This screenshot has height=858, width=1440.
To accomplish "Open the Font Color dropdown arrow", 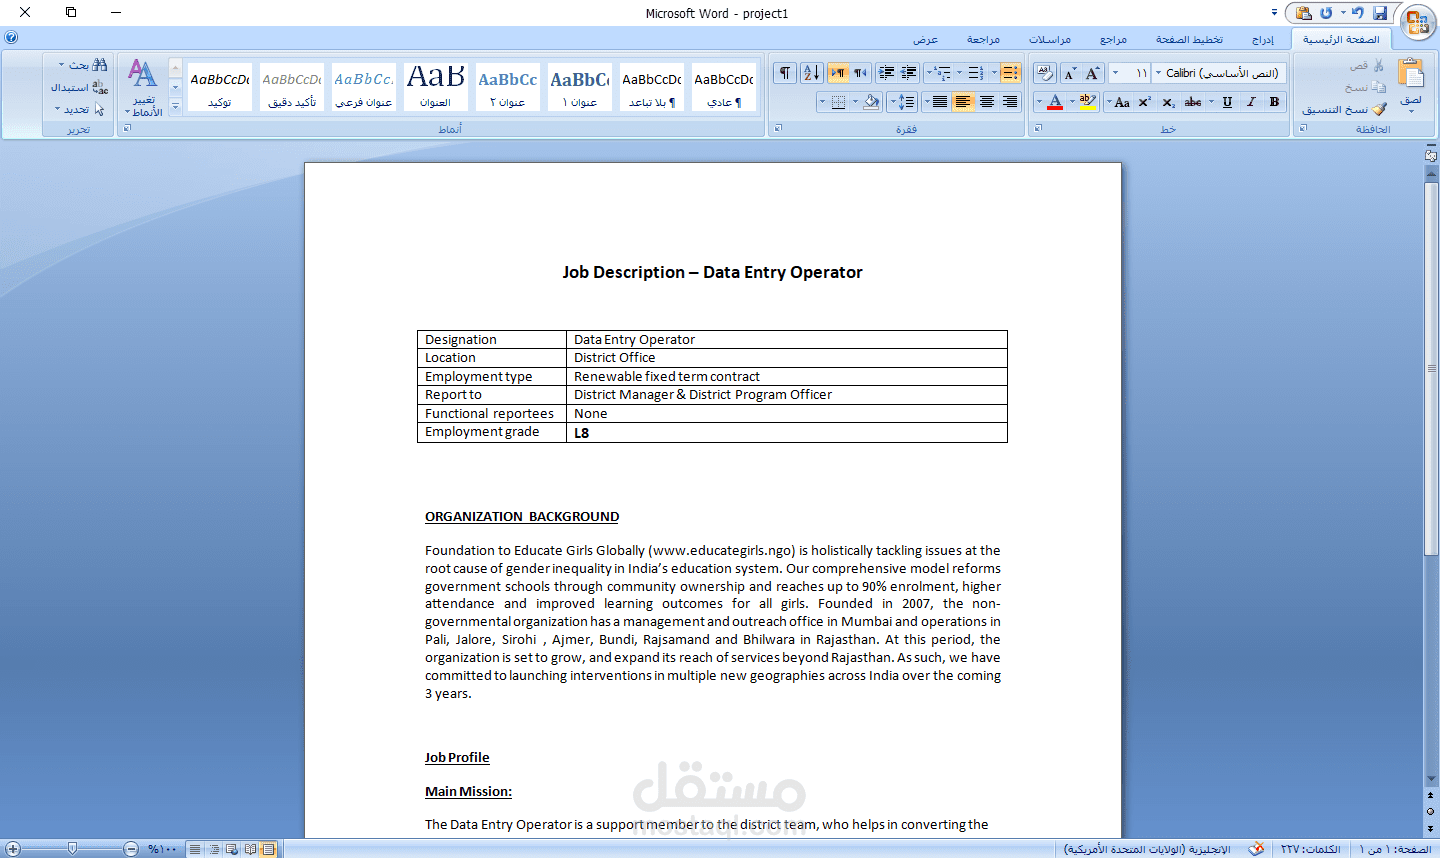I will pos(1039,102).
